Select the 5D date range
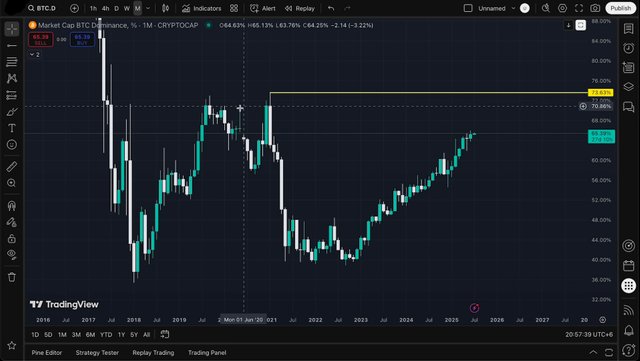Image resolution: width=640 pixels, height=361 pixels. (48, 334)
